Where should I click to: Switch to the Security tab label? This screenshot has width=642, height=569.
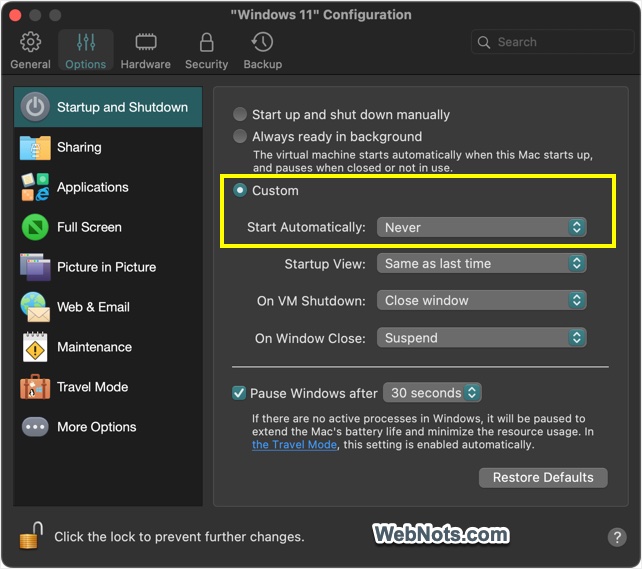tap(206, 64)
